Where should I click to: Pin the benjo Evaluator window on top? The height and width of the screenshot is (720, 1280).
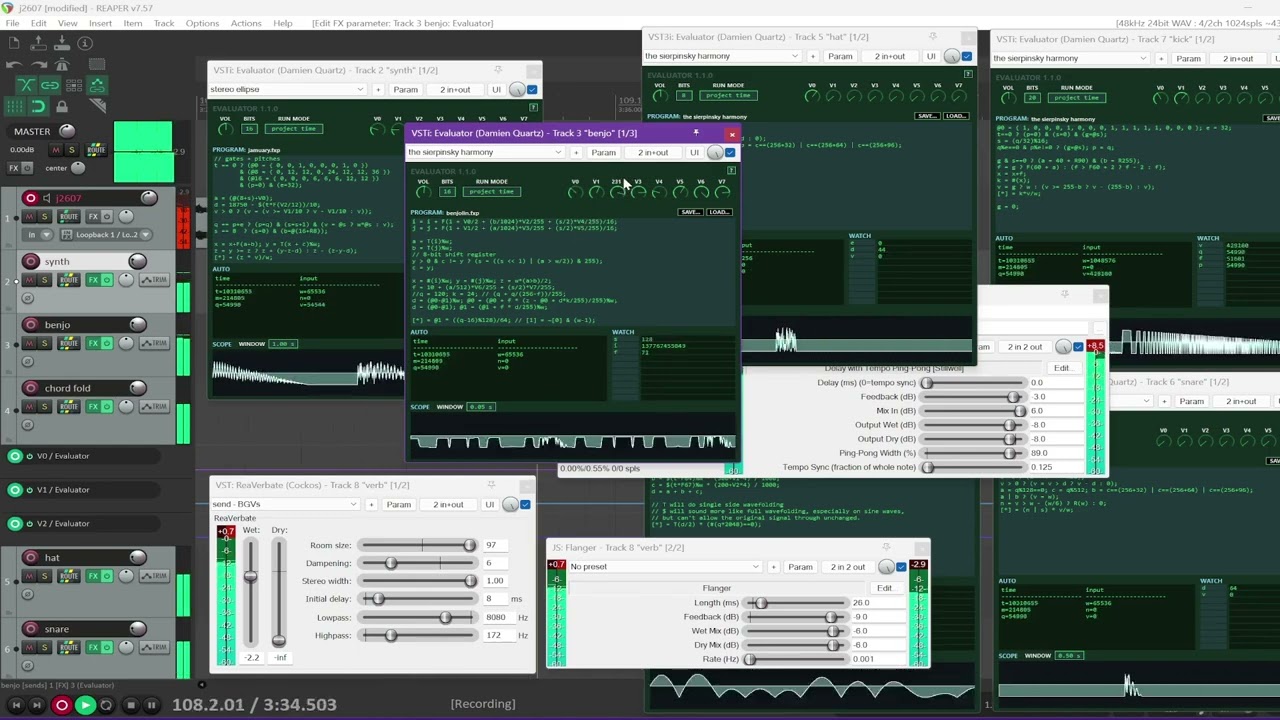point(696,132)
